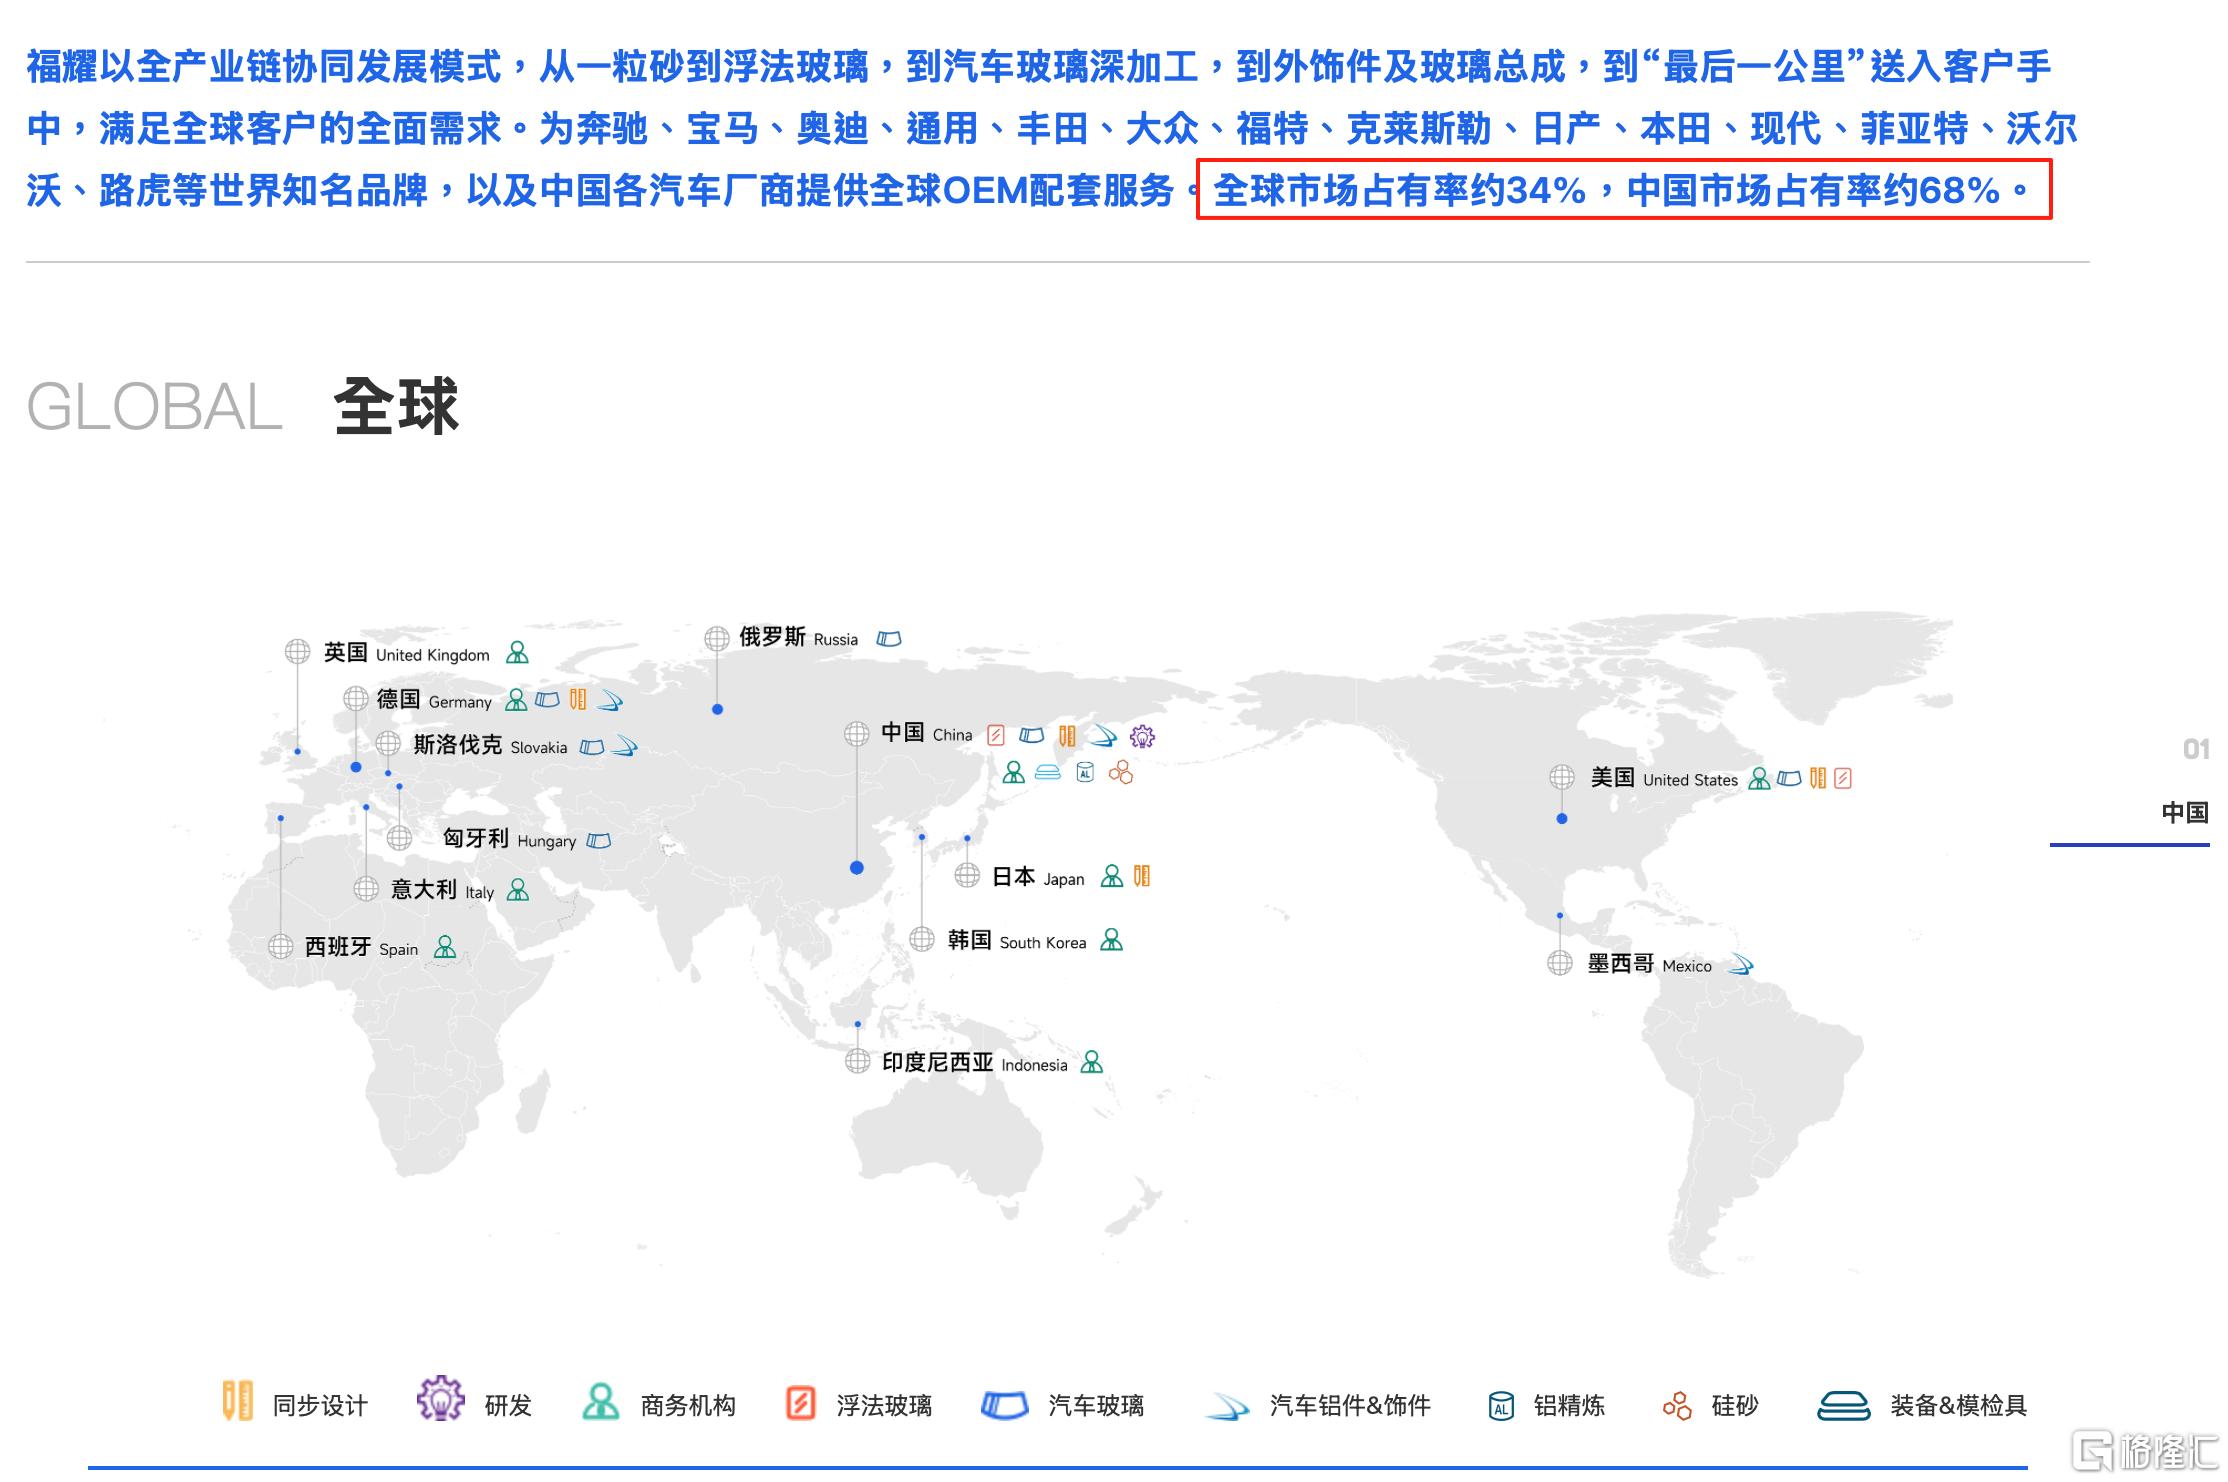
Task: Click the 商务机构 person legend icon
Action: pyautogui.click(x=601, y=1402)
